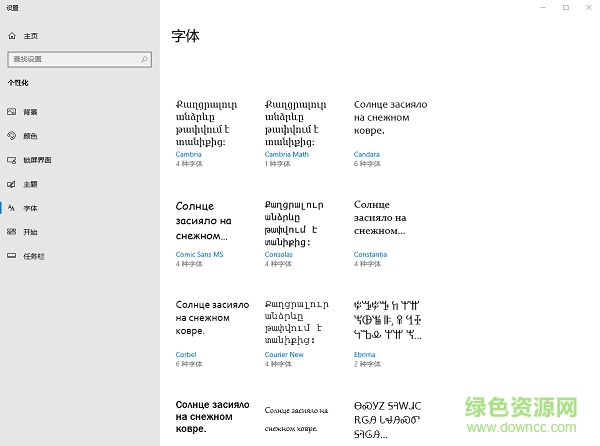The height and width of the screenshot is (446, 600).
Task: Open the Cambria font link
Action: [188, 154]
